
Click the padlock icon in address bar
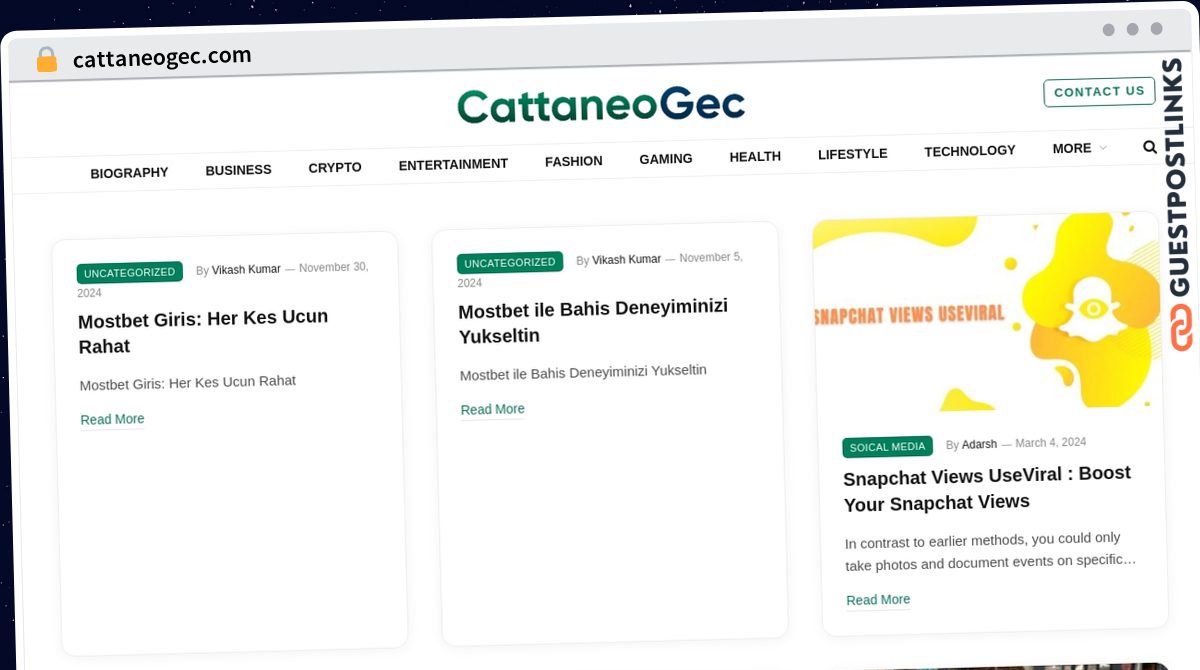(x=46, y=60)
